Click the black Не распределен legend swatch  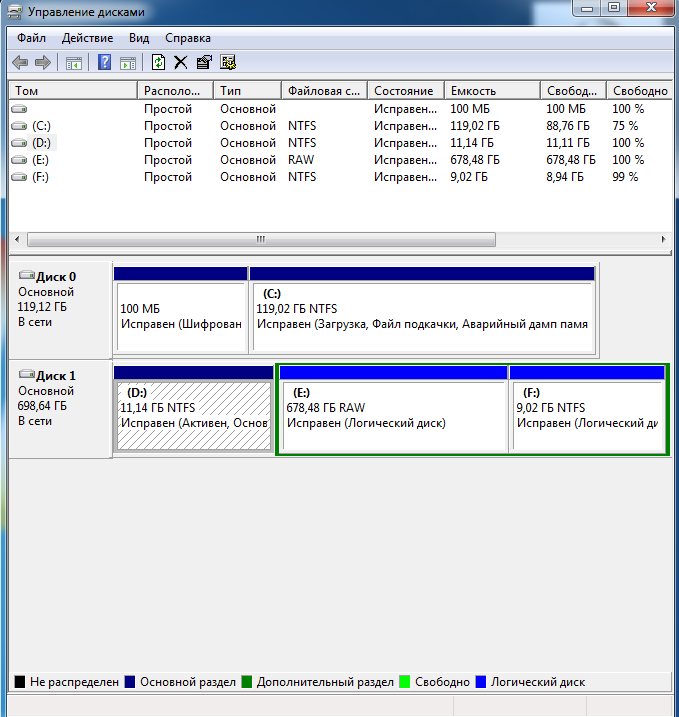[x=20, y=682]
